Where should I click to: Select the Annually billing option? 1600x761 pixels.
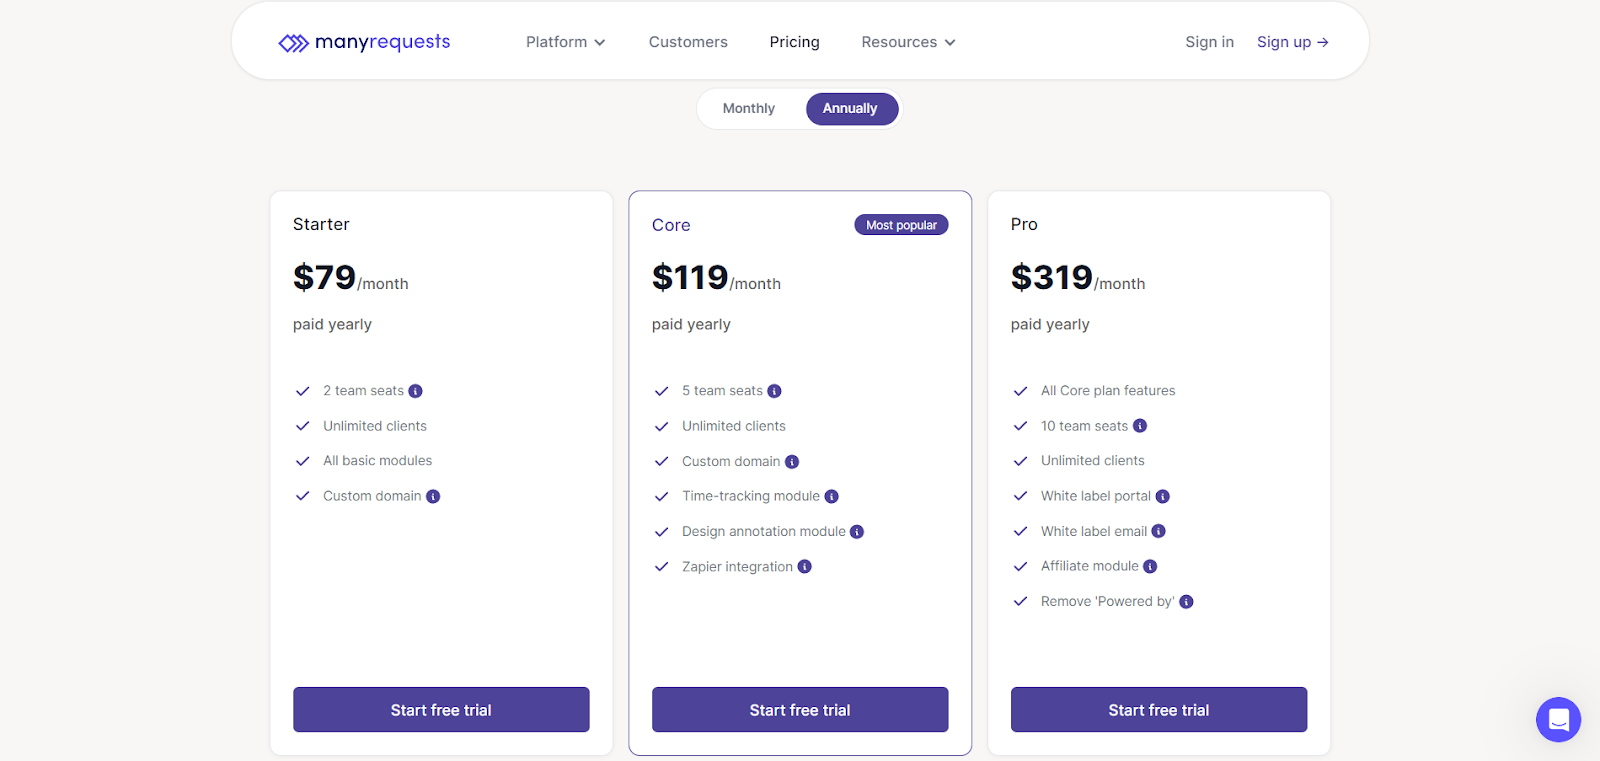851,108
